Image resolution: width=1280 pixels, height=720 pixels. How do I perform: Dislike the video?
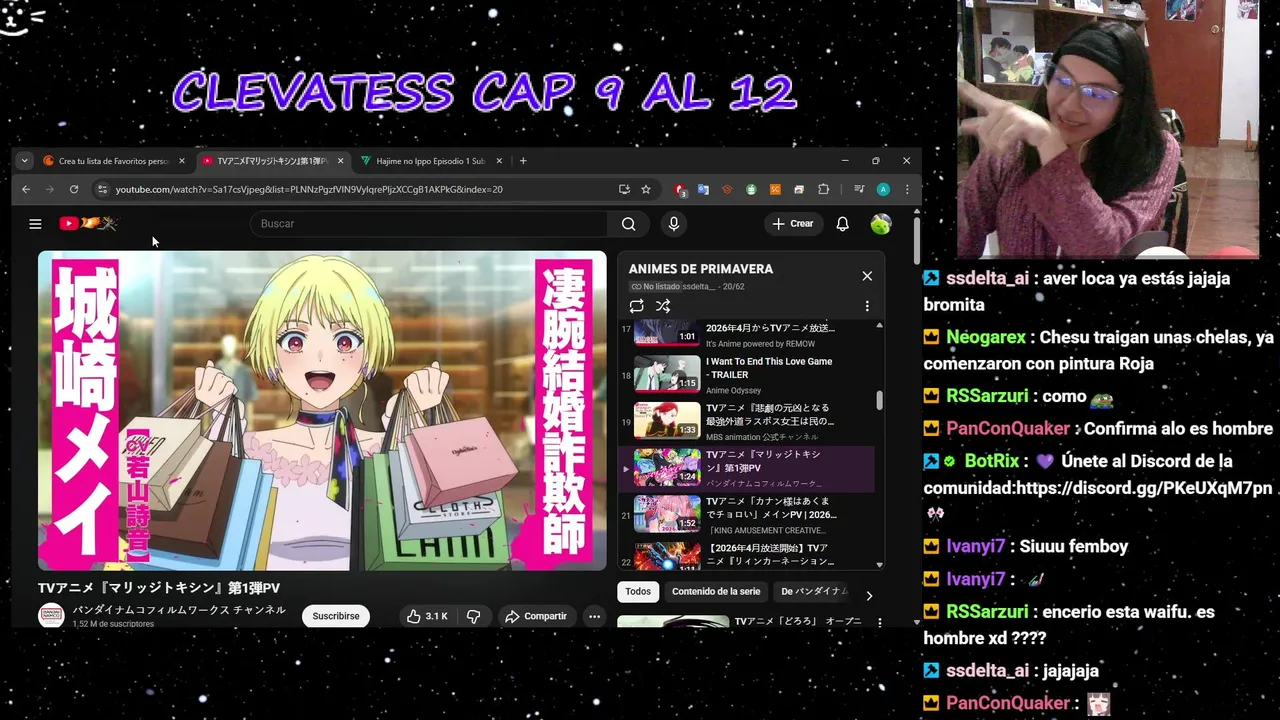[x=474, y=616]
